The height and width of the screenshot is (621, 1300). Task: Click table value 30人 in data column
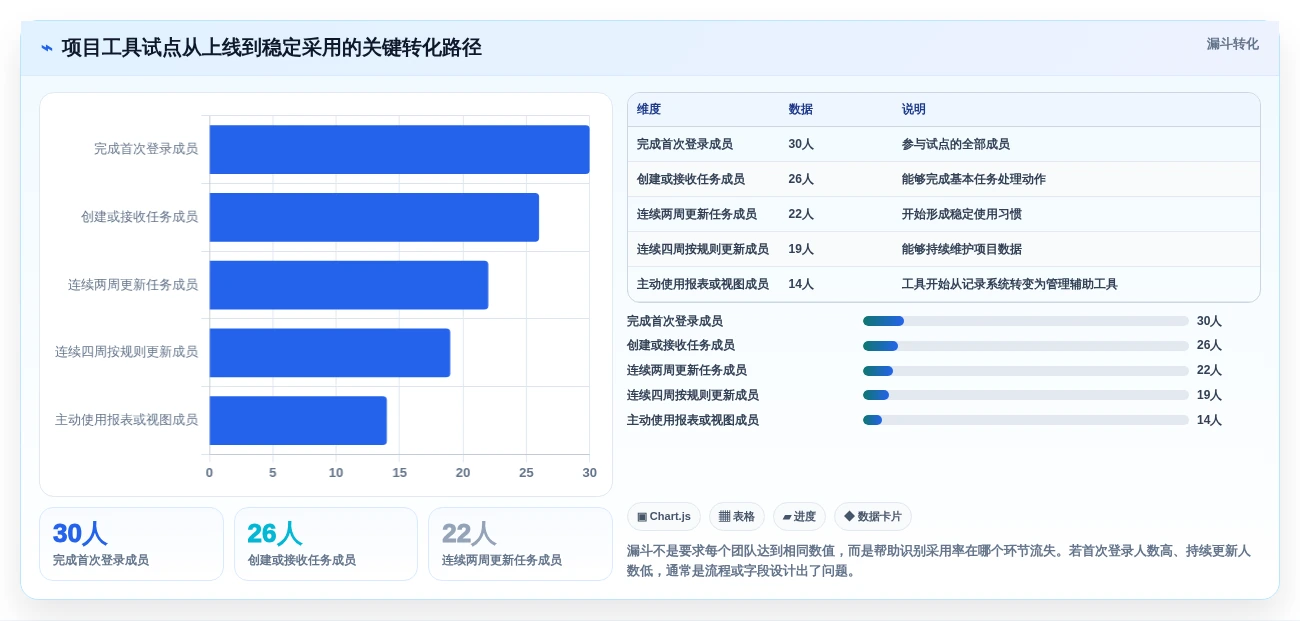pyautogui.click(x=801, y=144)
